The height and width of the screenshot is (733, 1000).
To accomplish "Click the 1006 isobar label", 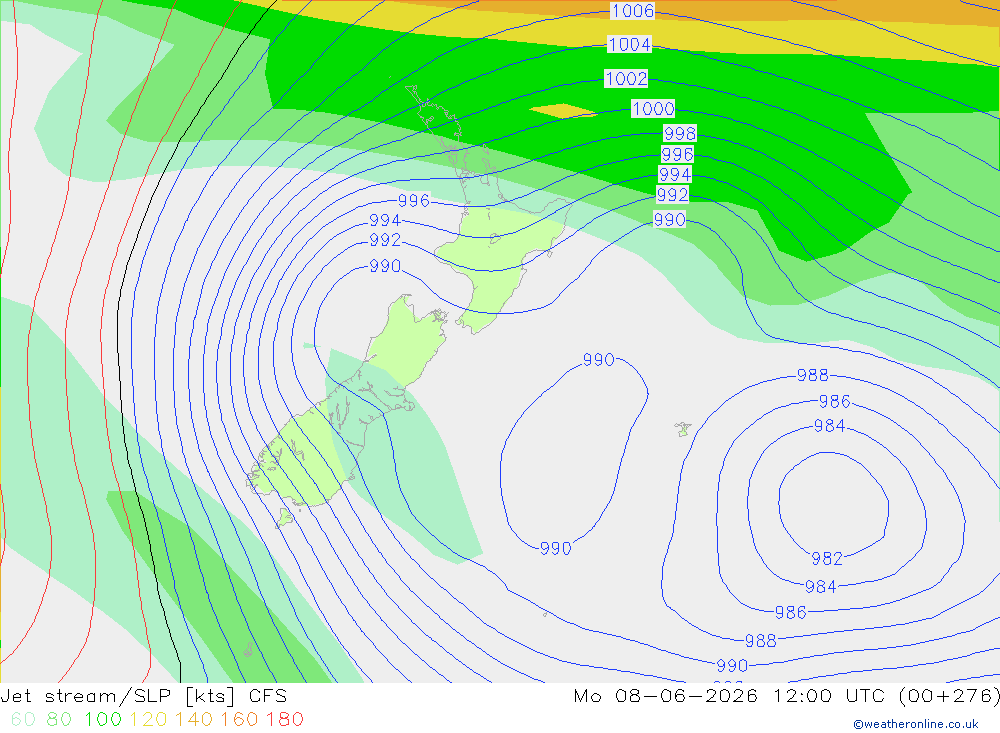I will [x=633, y=11].
